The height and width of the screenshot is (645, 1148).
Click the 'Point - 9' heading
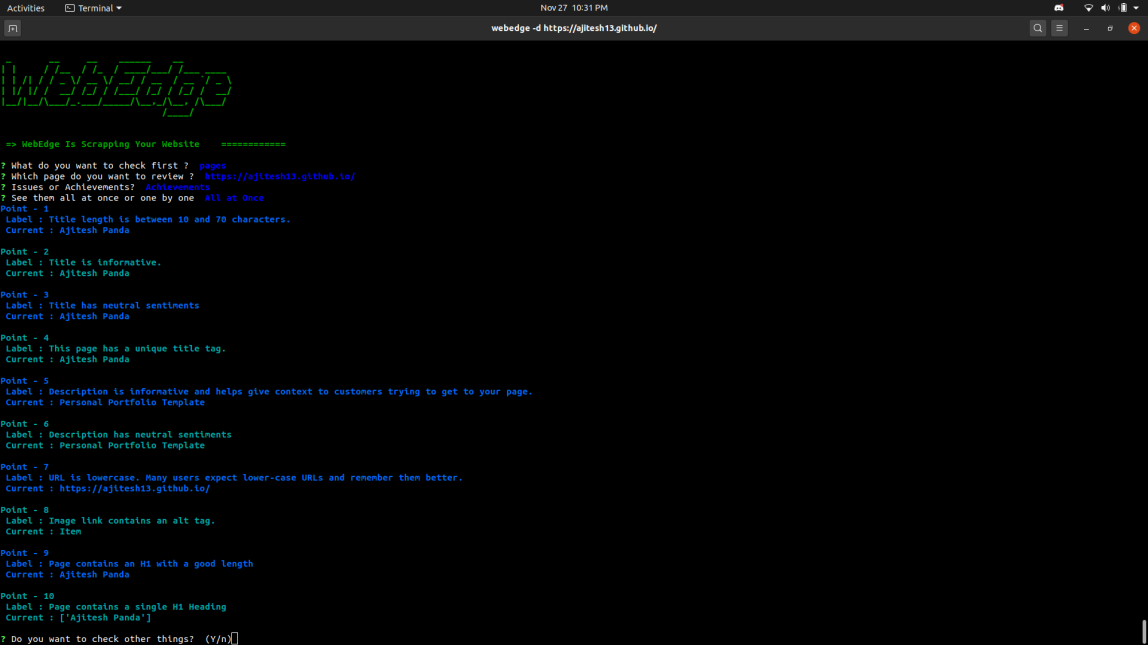click(x=25, y=553)
